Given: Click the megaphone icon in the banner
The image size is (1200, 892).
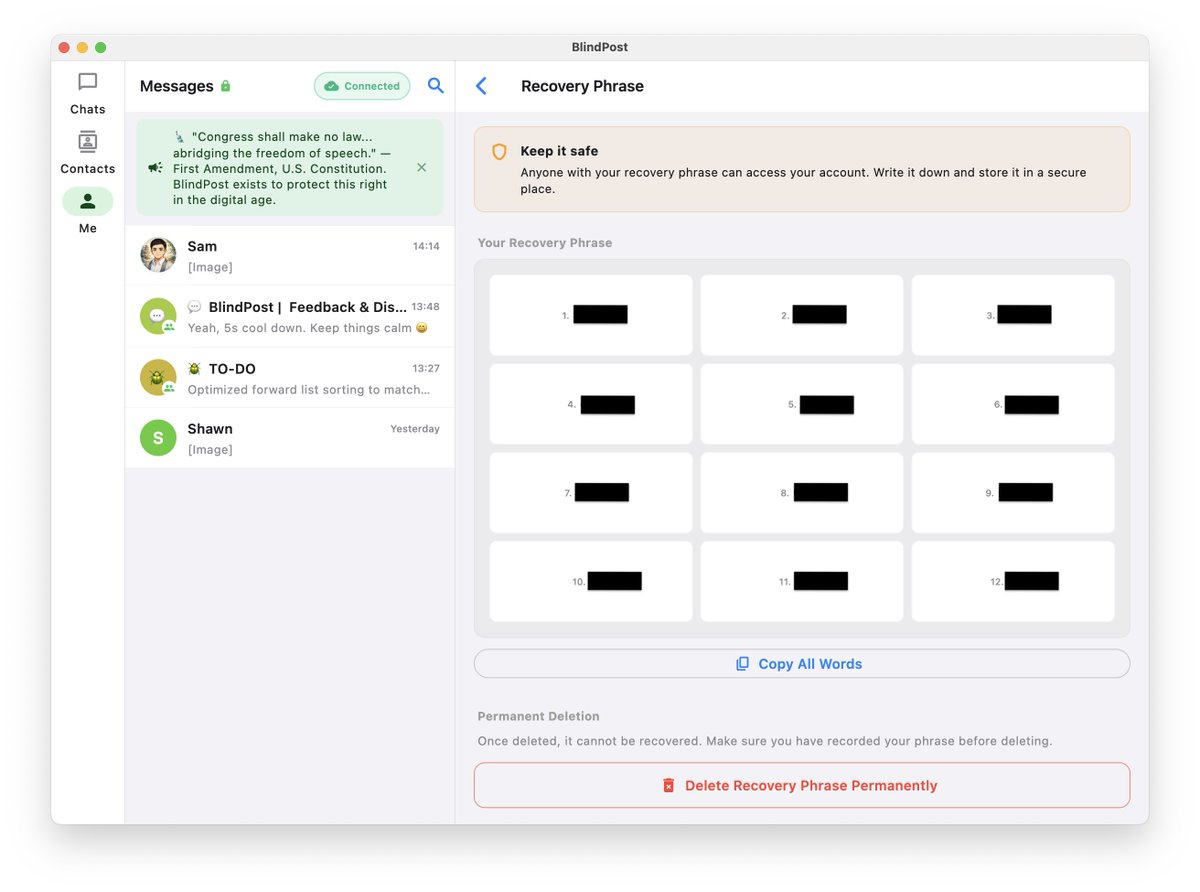Looking at the screenshot, I should (155, 168).
